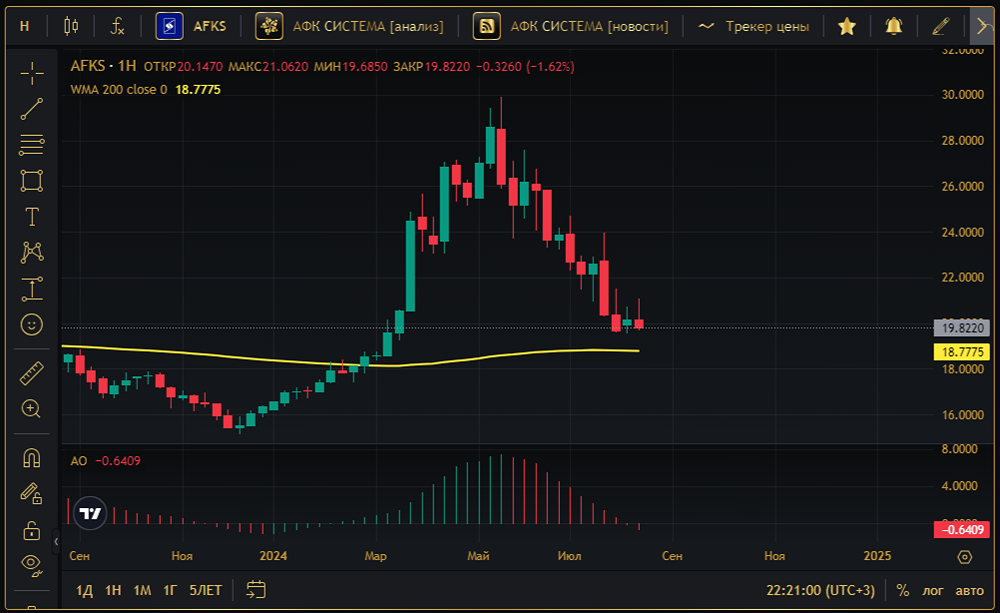Click the TradingView logo
This screenshot has width=1000, height=613.
click(x=90, y=513)
